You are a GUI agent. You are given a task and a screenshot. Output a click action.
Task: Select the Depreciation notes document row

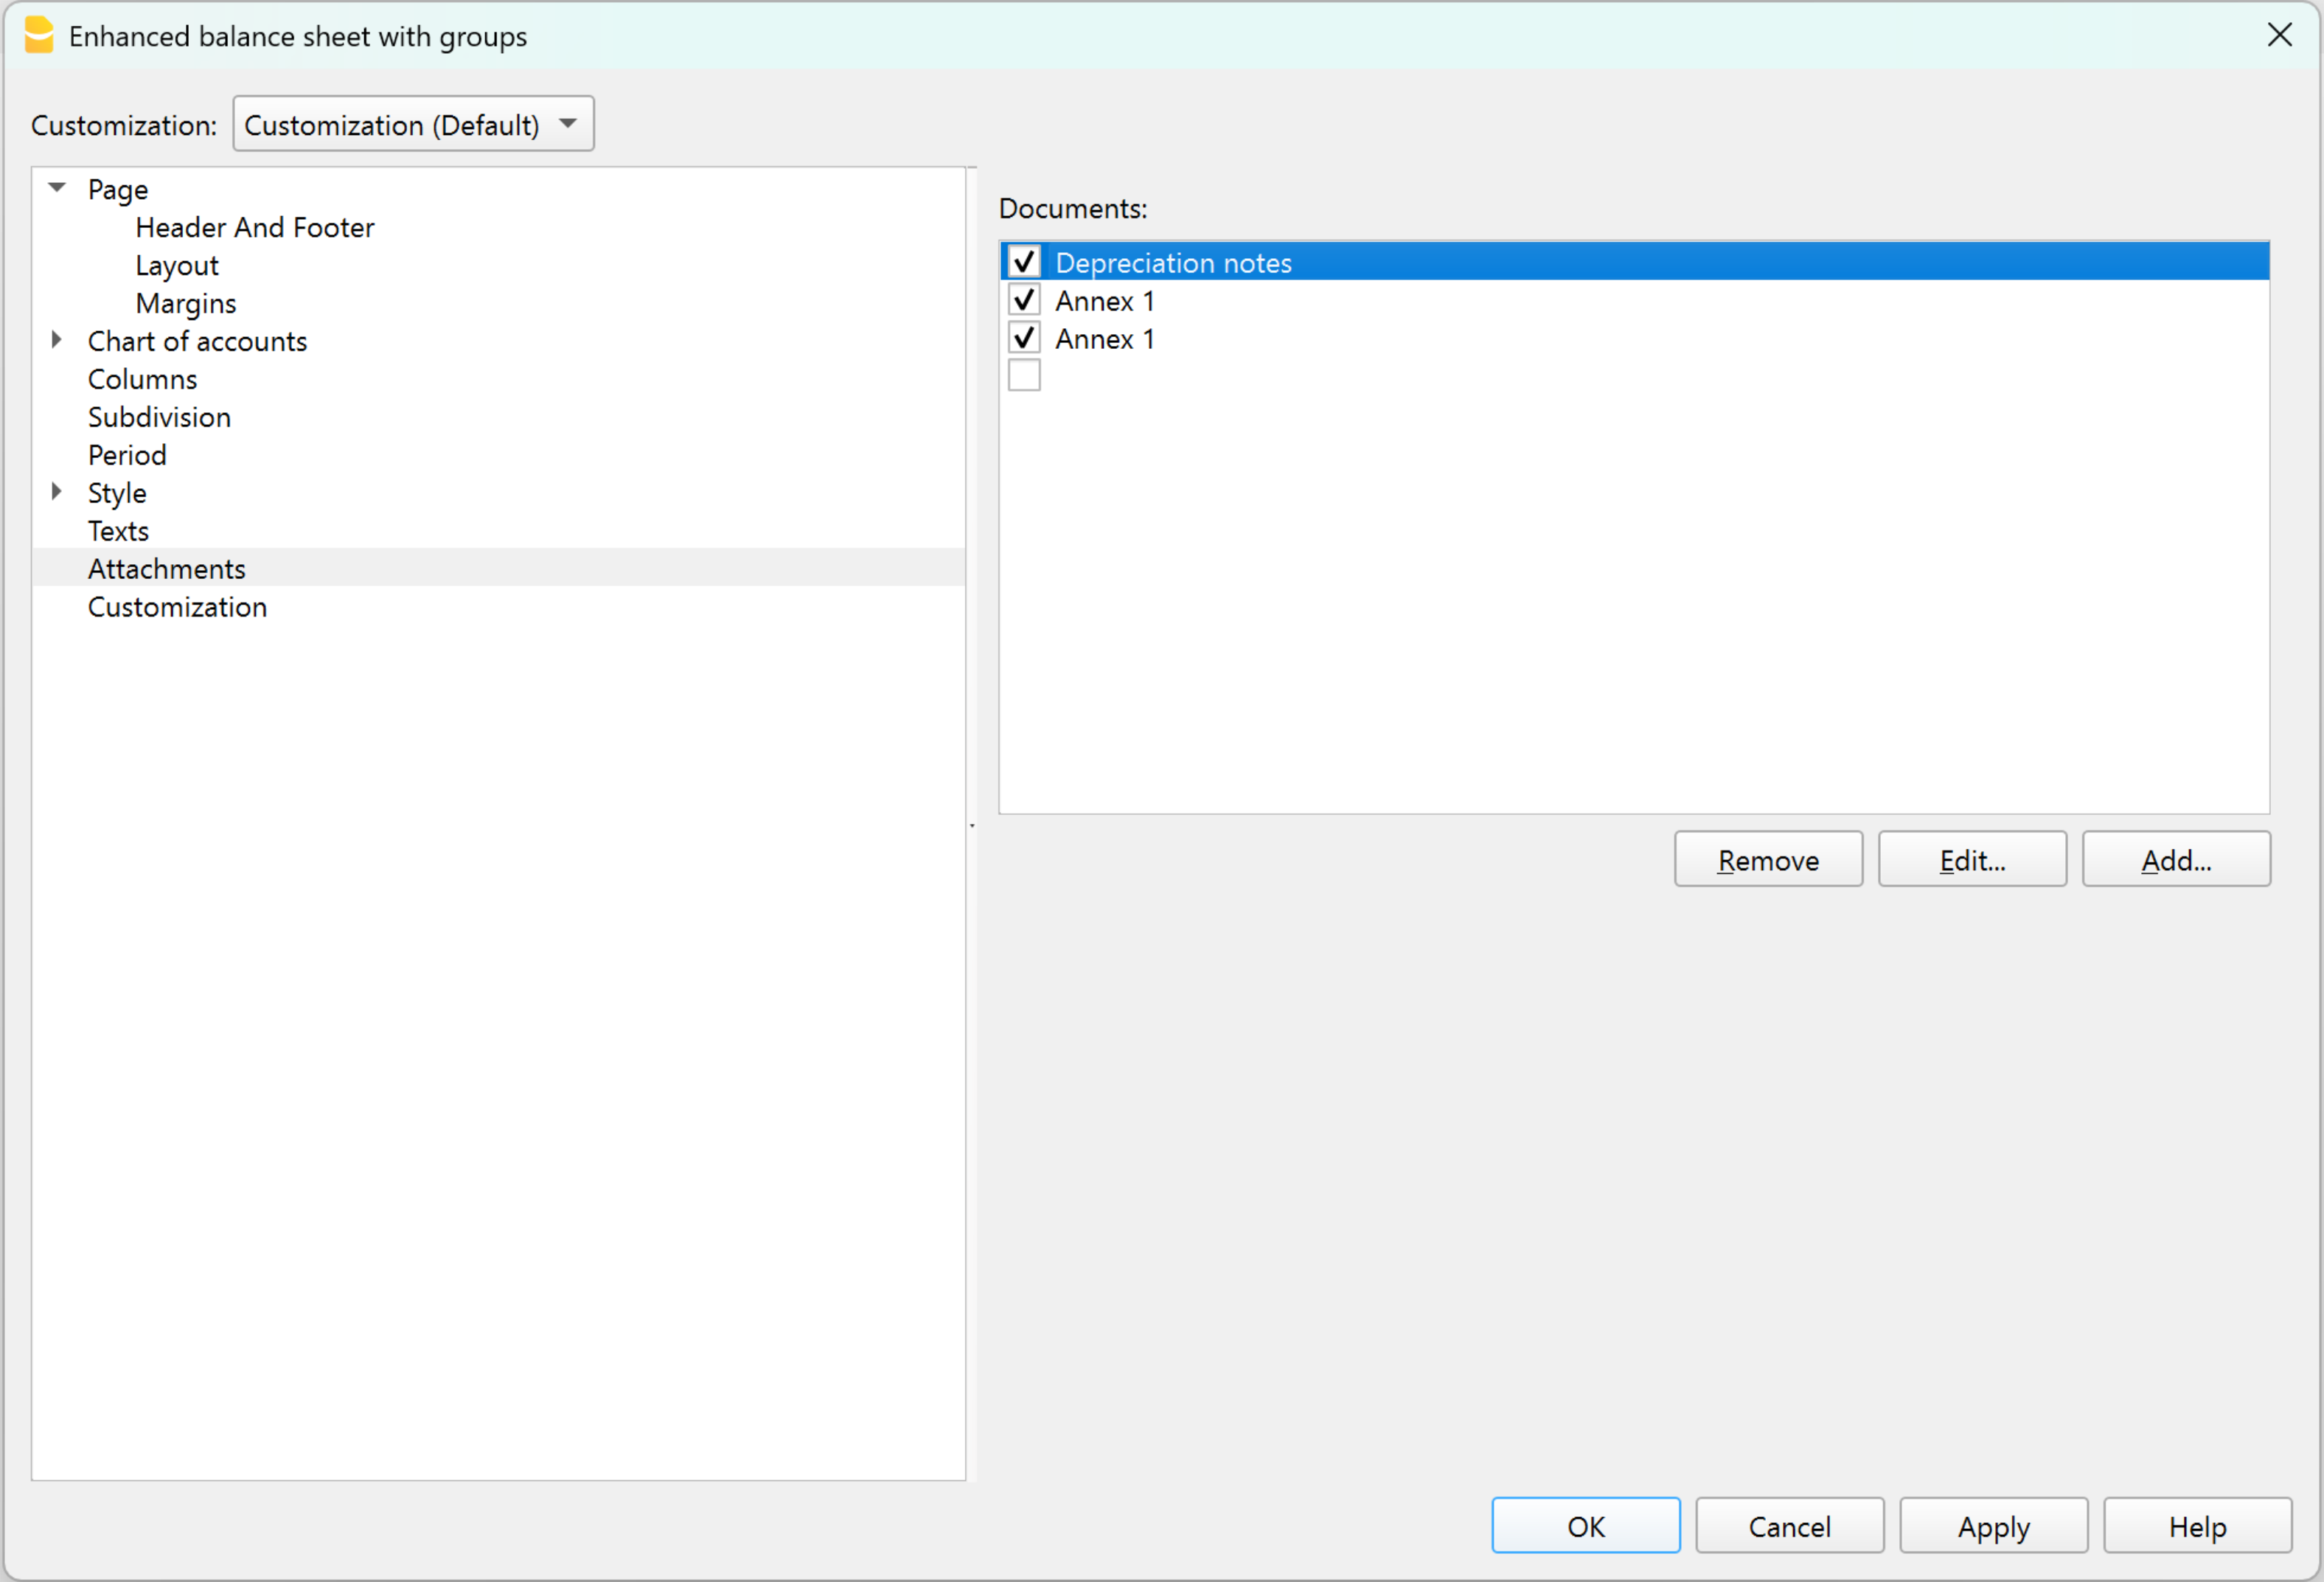coord(1174,262)
